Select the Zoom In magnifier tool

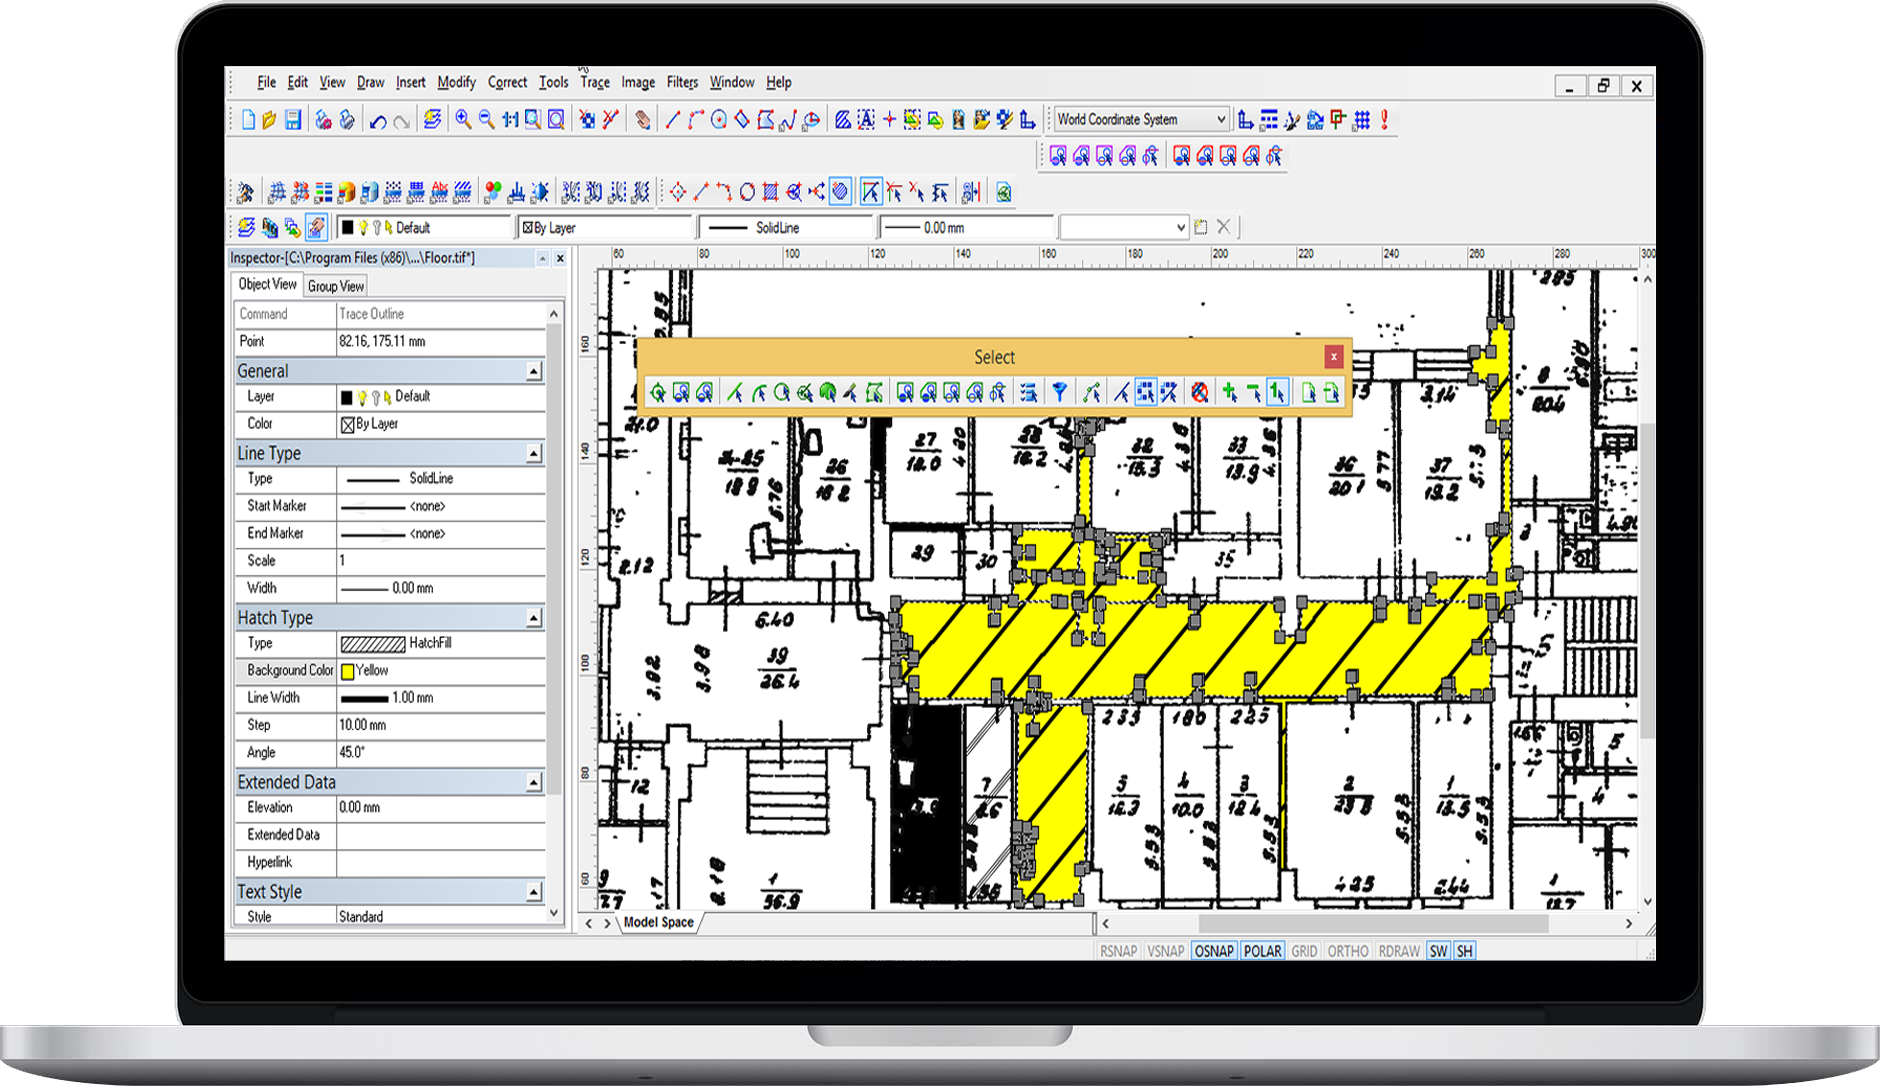click(x=462, y=119)
